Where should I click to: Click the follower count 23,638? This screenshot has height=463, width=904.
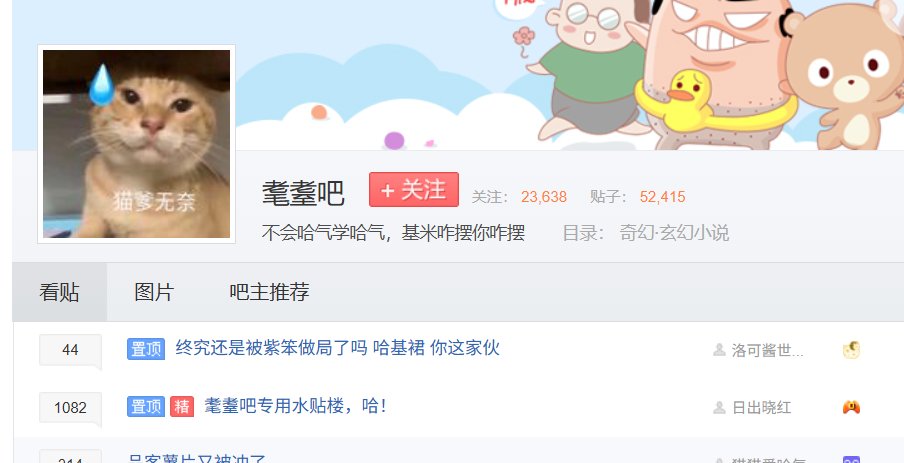(x=544, y=197)
